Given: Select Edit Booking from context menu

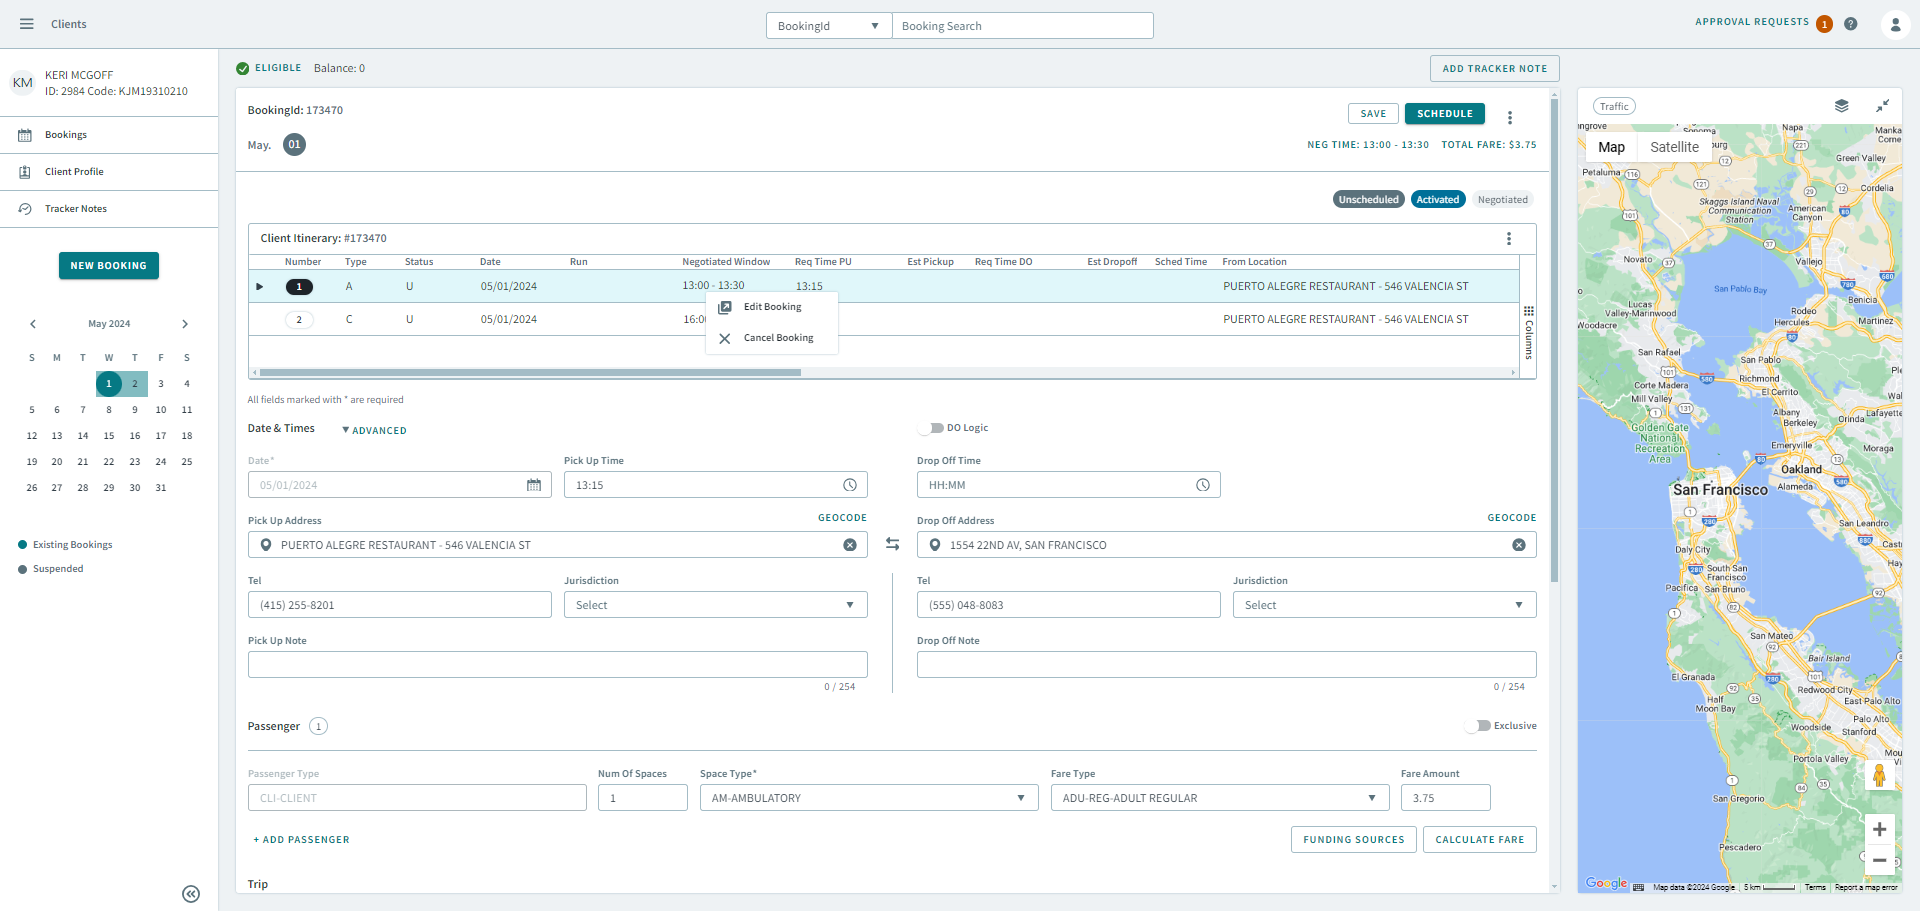Looking at the screenshot, I should (772, 307).
